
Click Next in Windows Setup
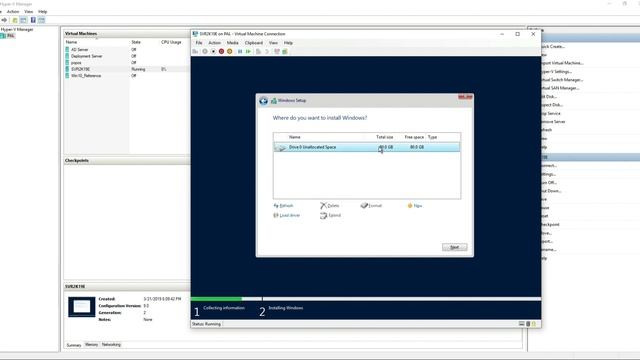tap(454, 247)
